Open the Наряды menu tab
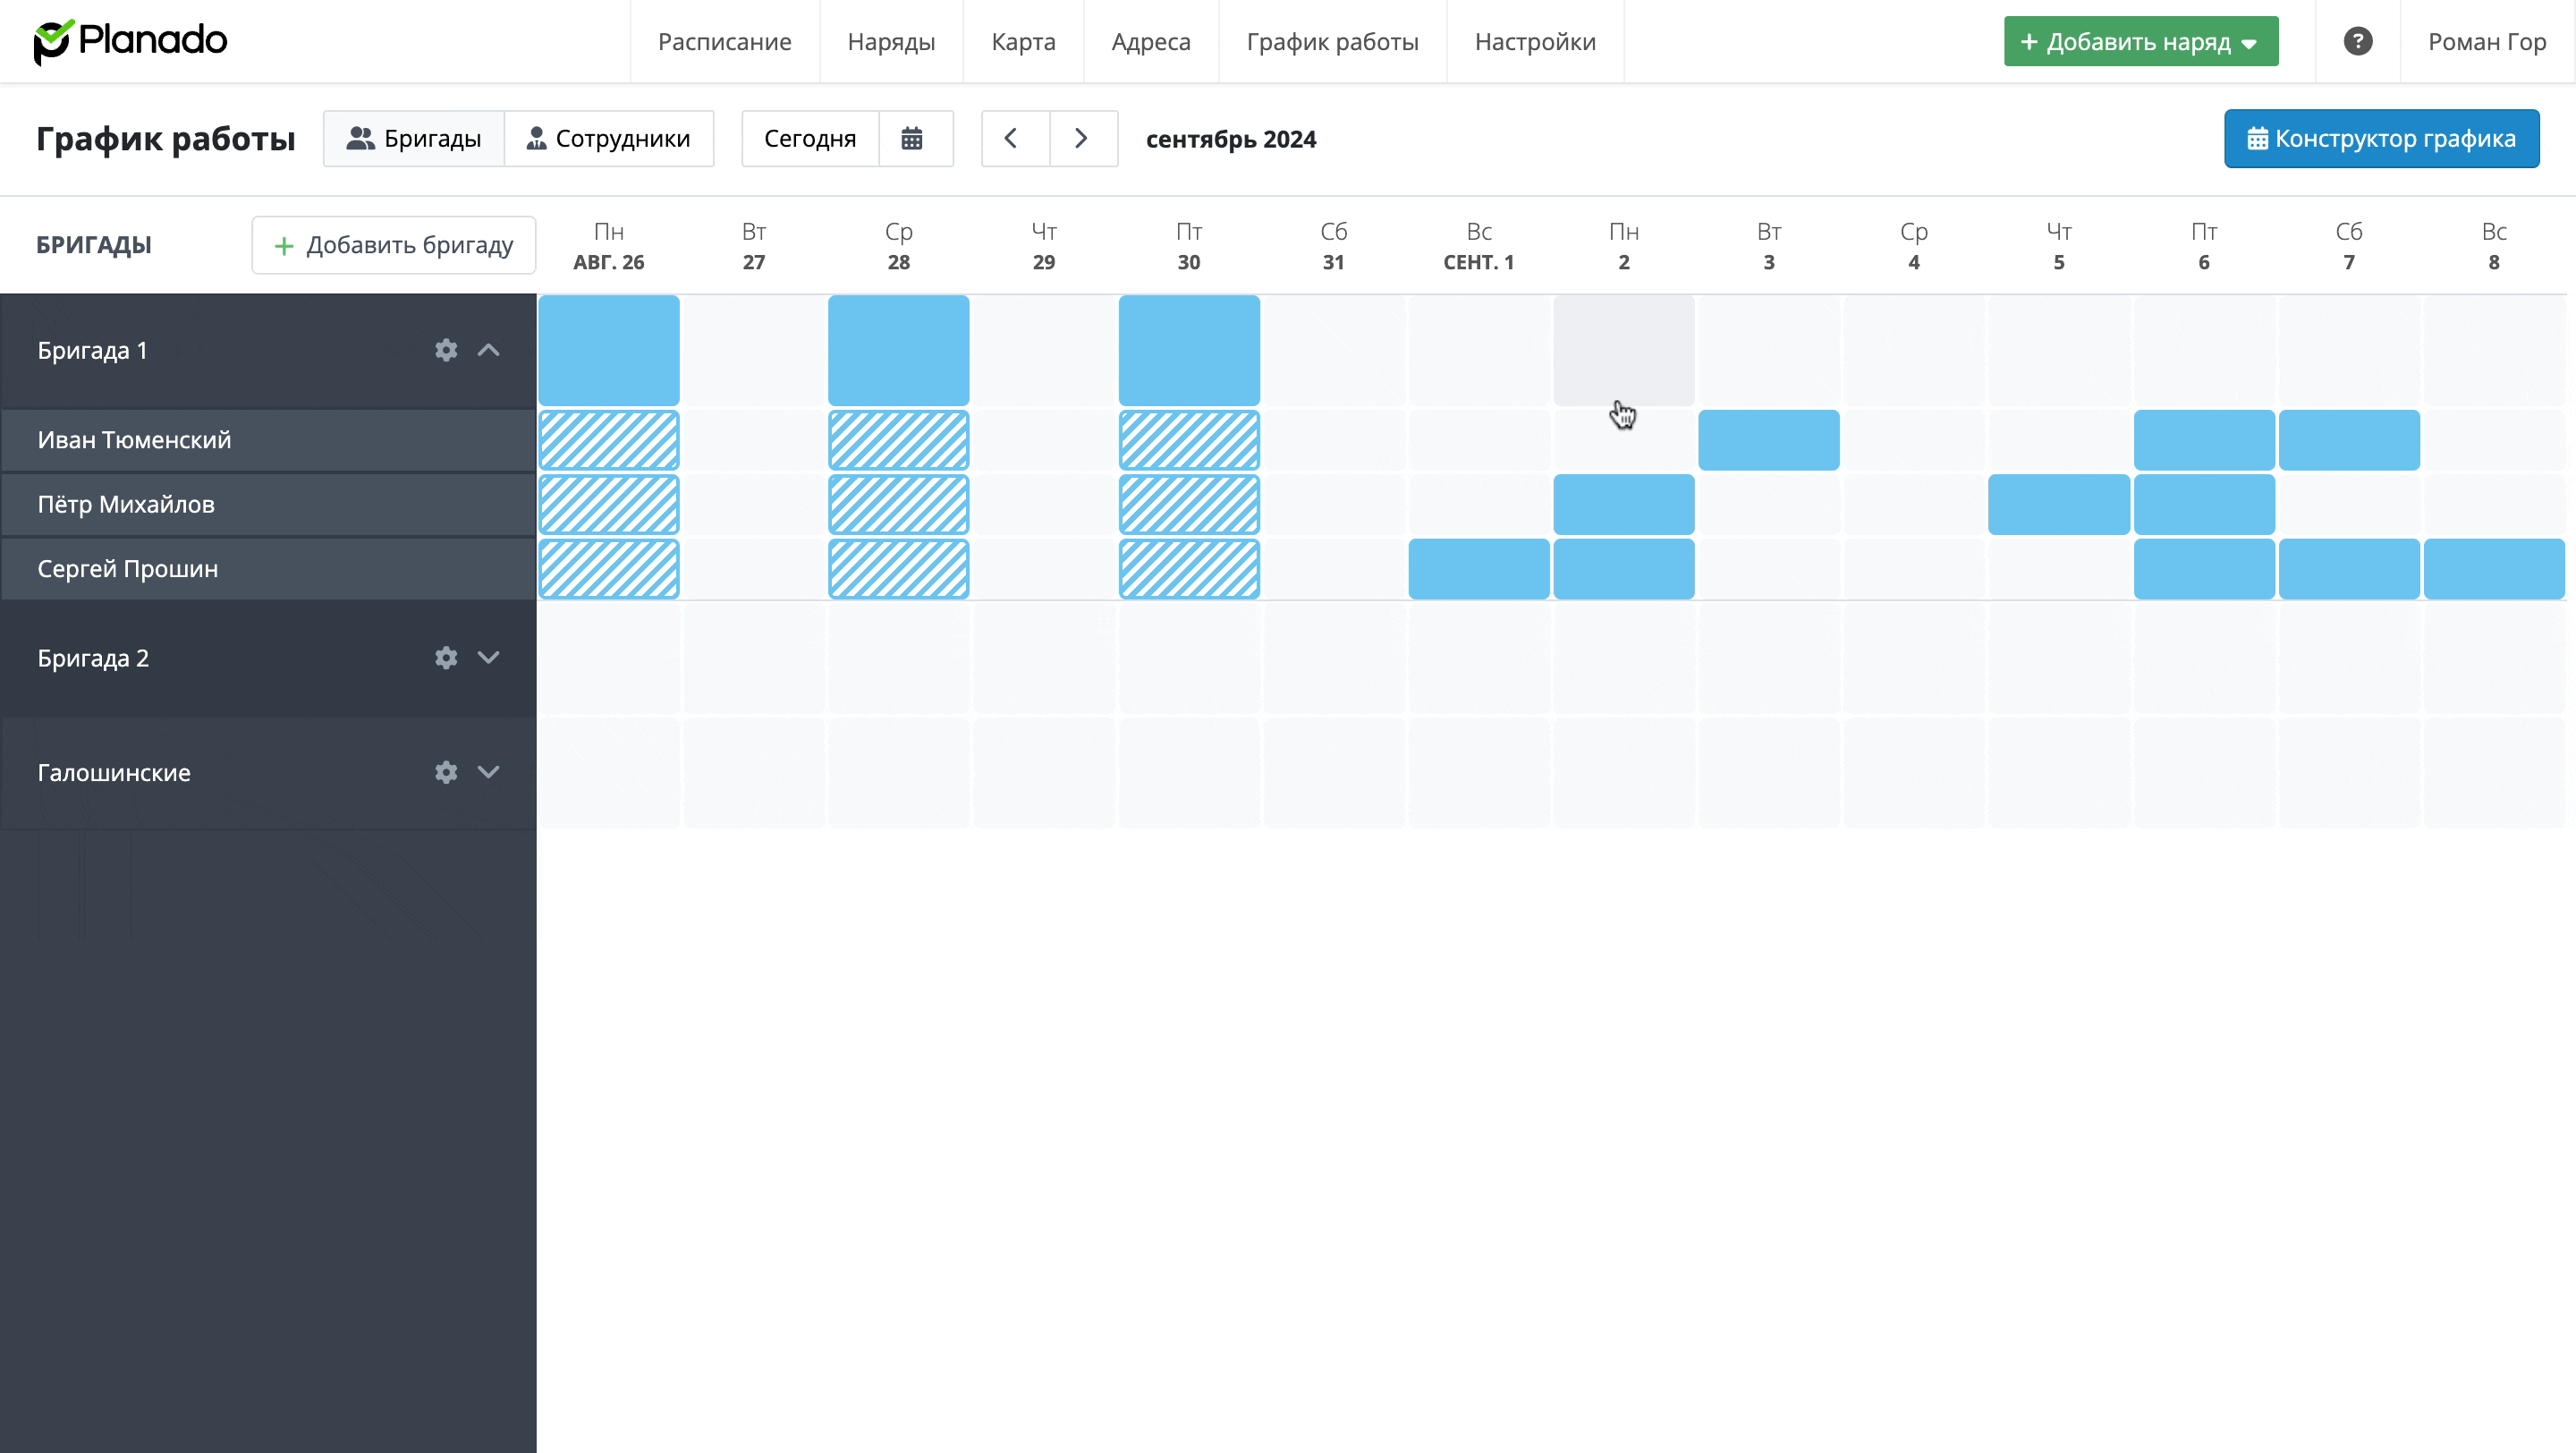Screen dimensions: 2576x1453 tap(890, 41)
